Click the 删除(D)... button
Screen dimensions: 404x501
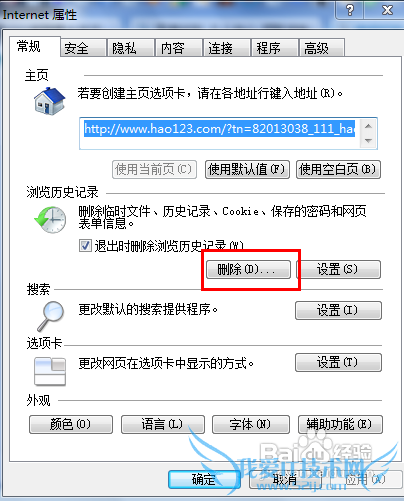248,269
